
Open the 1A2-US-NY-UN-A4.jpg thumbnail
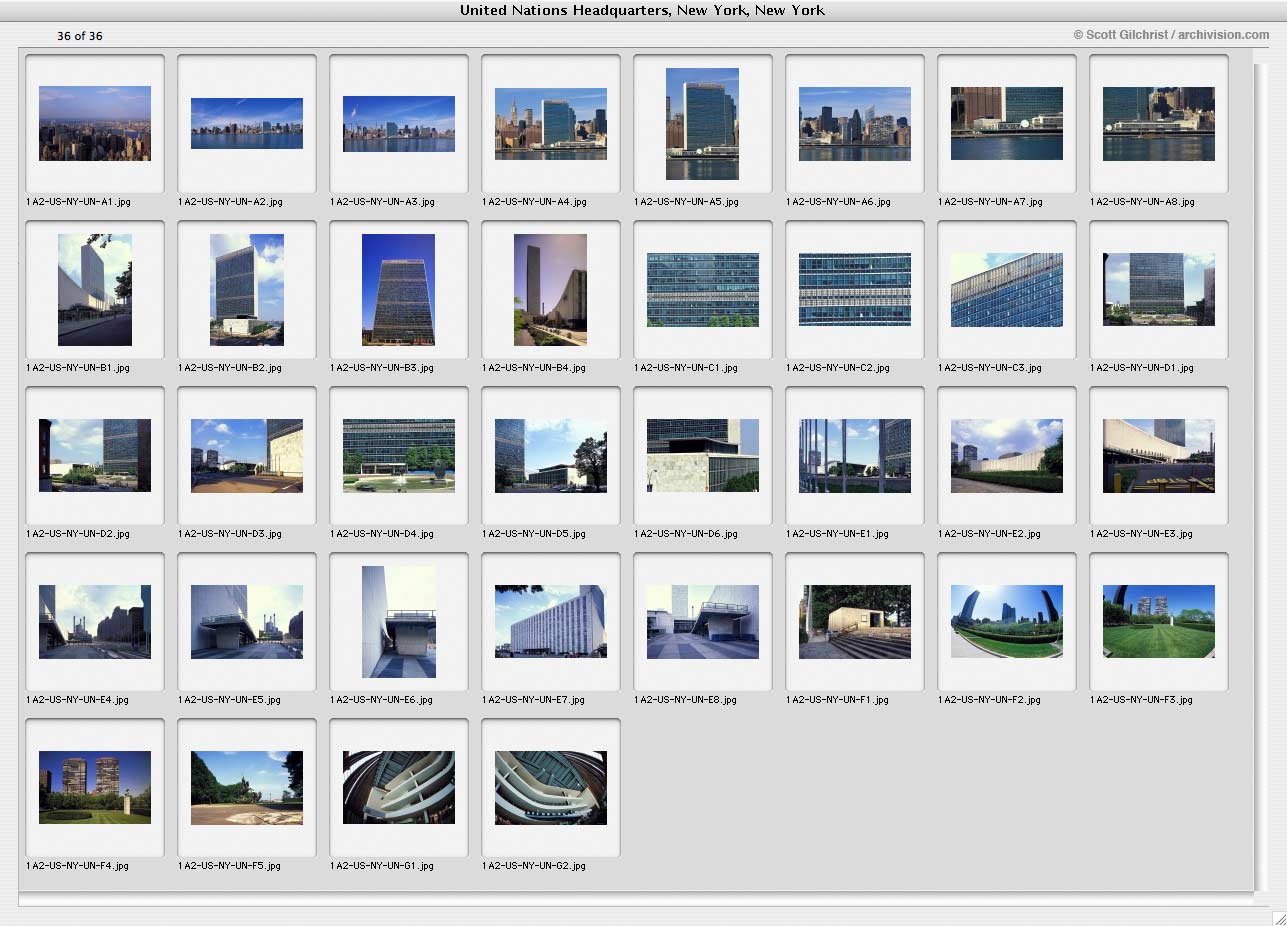pos(551,123)
